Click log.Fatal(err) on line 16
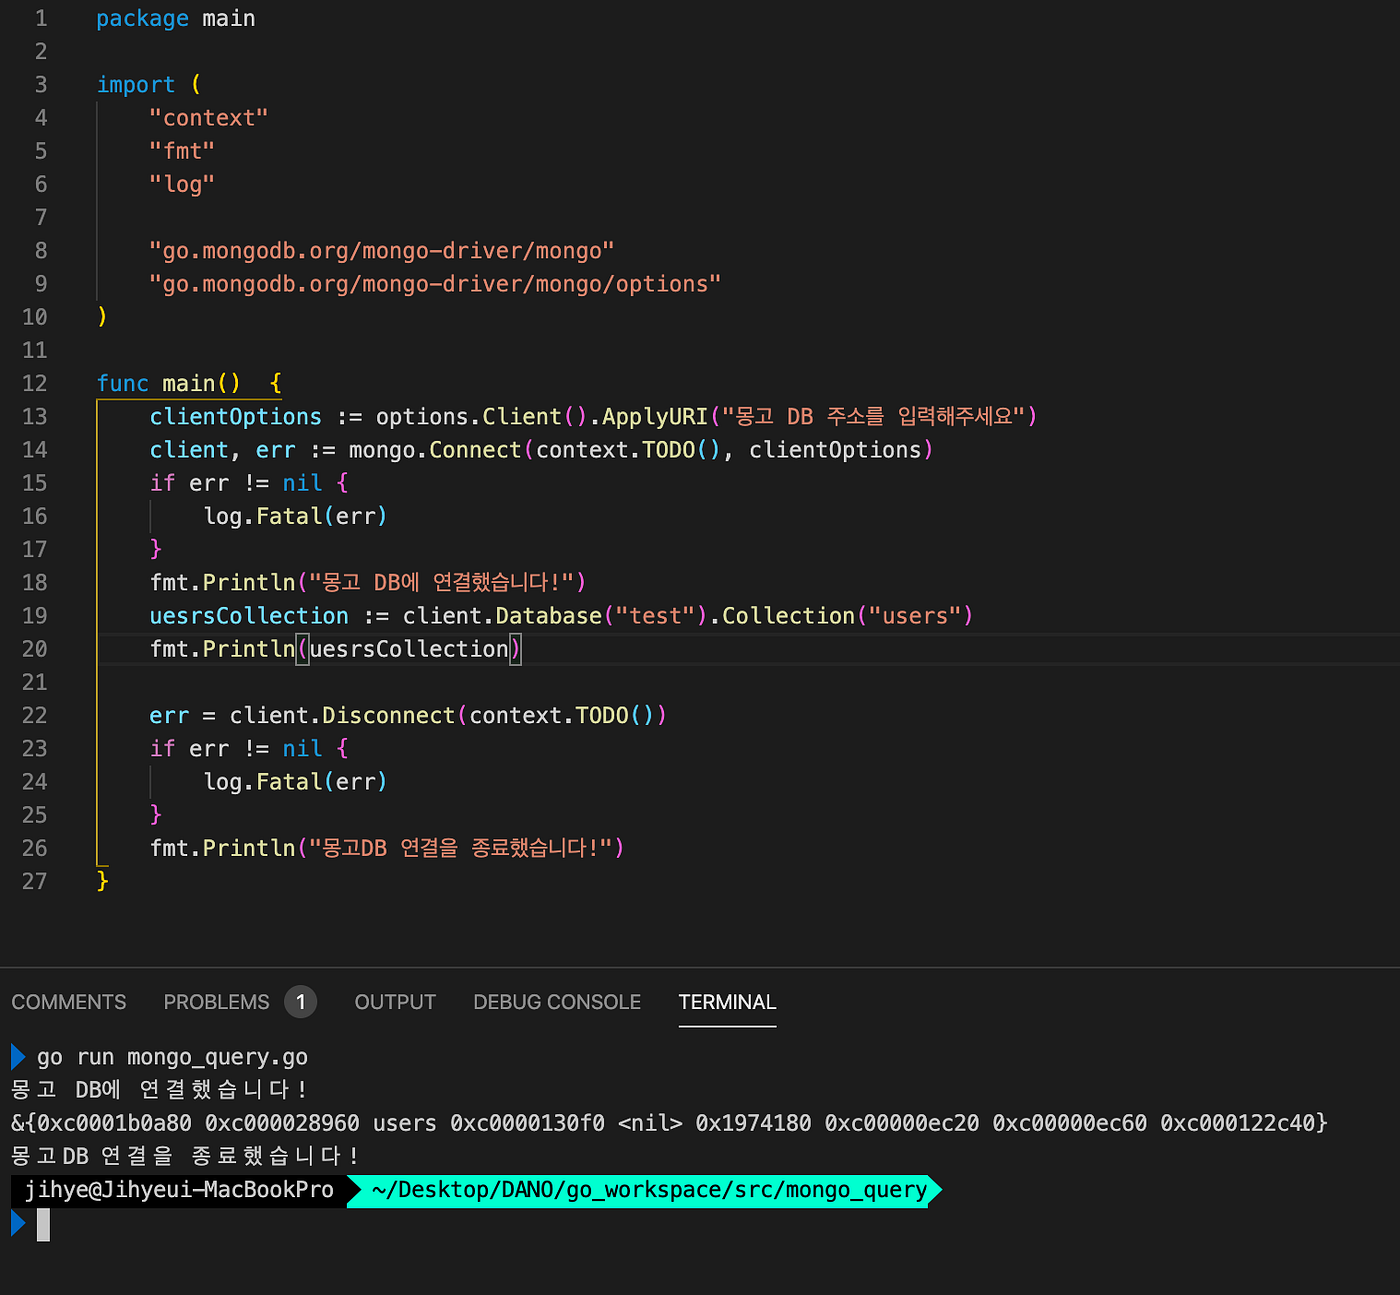The width and height of the screenshot is (1400, 1295). [x=295, y=516]
